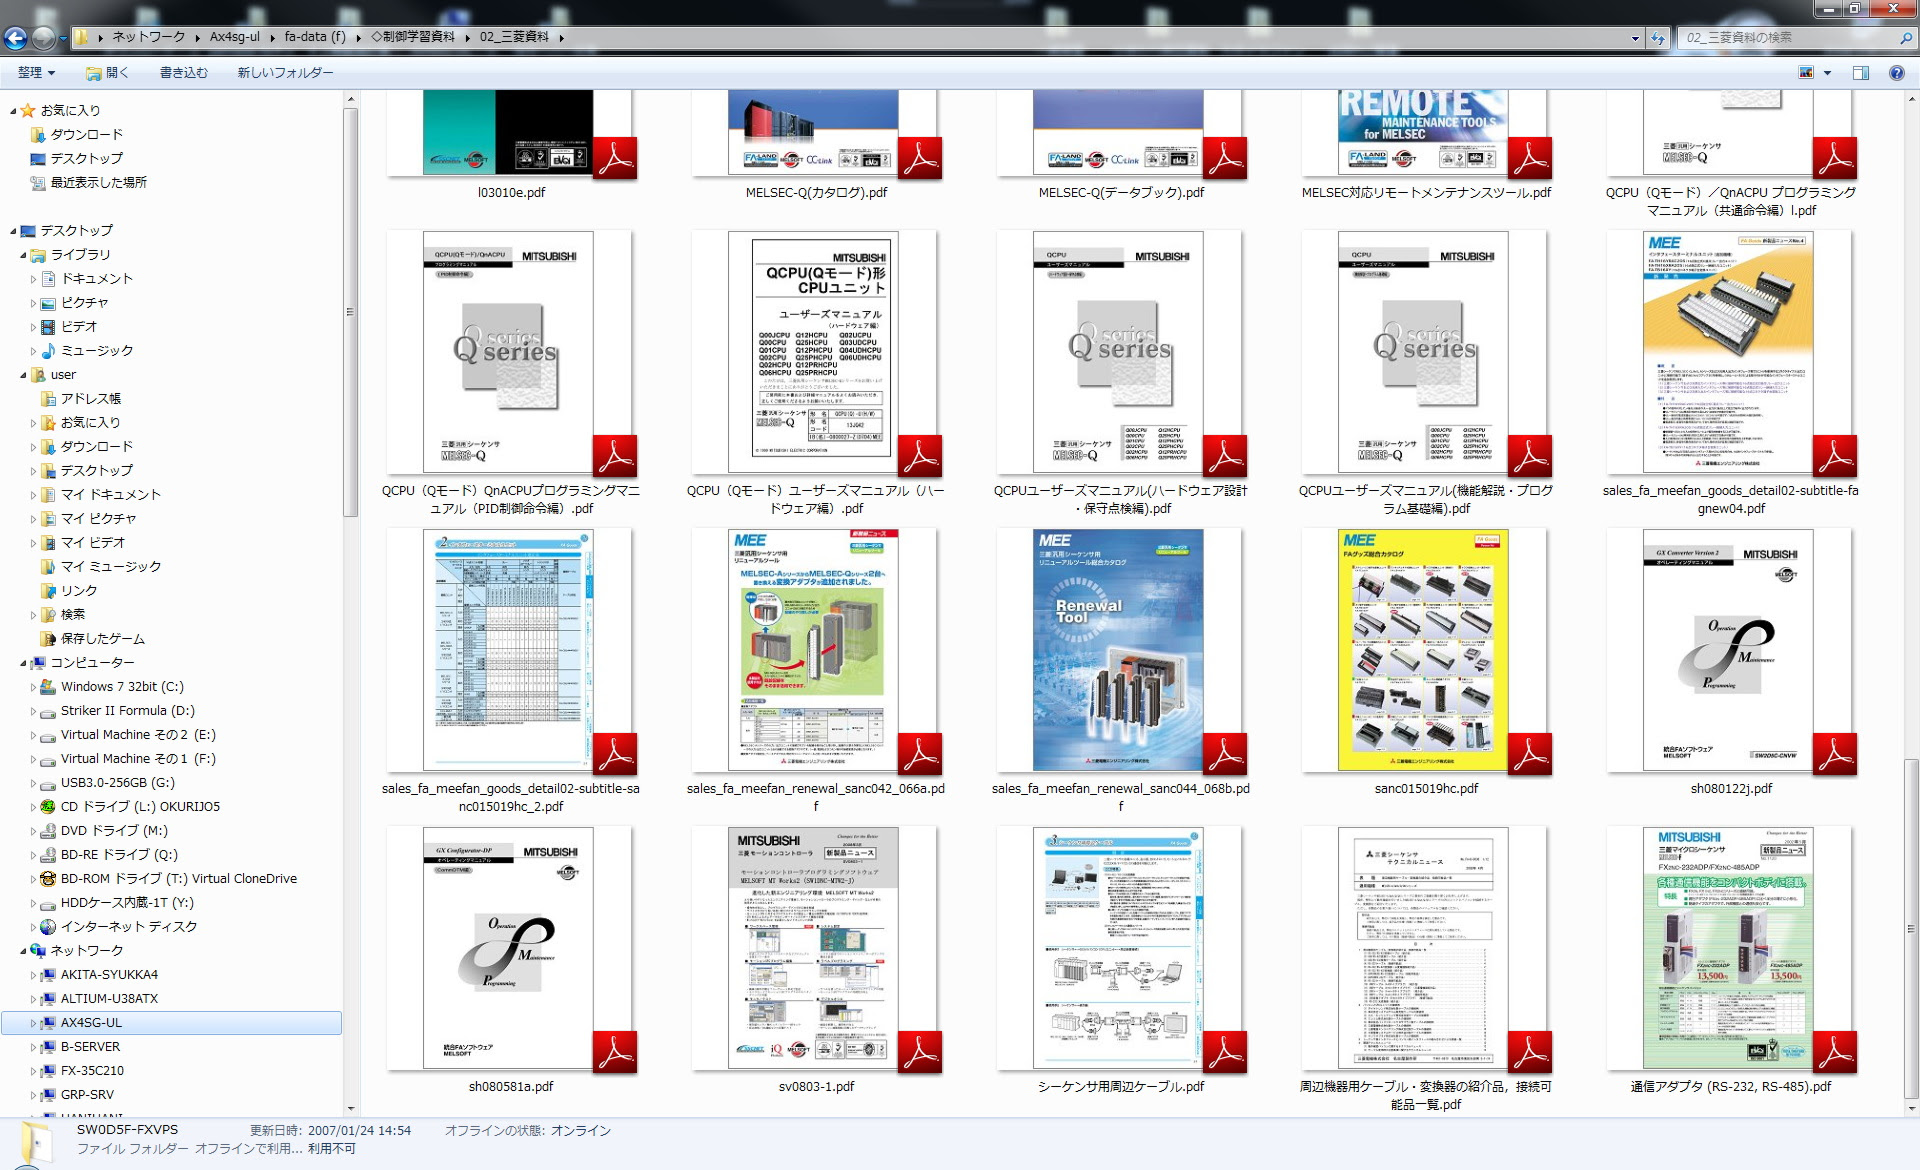Viewport: 1920px width, 1170px height.
Task: Select 通信アダプタ (RS-232, RS-485).pdf file
Action: click(1731, 960)
